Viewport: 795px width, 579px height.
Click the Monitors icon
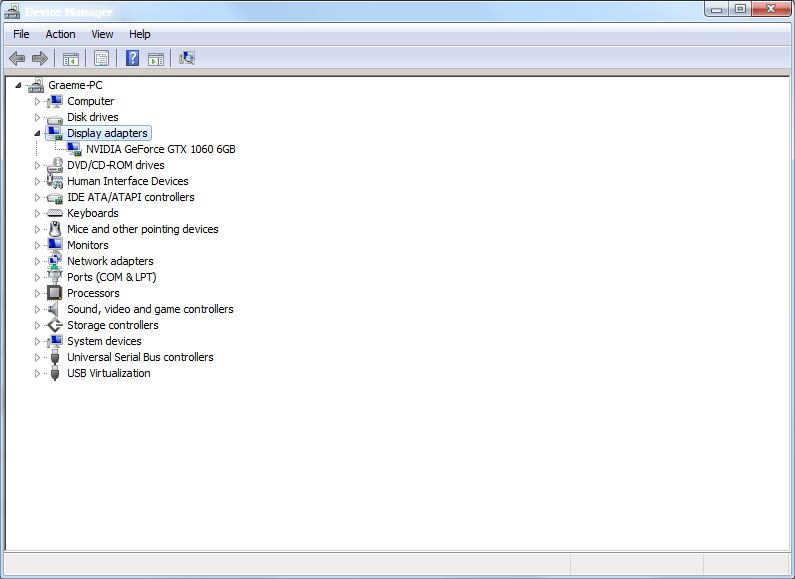[x=55, y=245]
